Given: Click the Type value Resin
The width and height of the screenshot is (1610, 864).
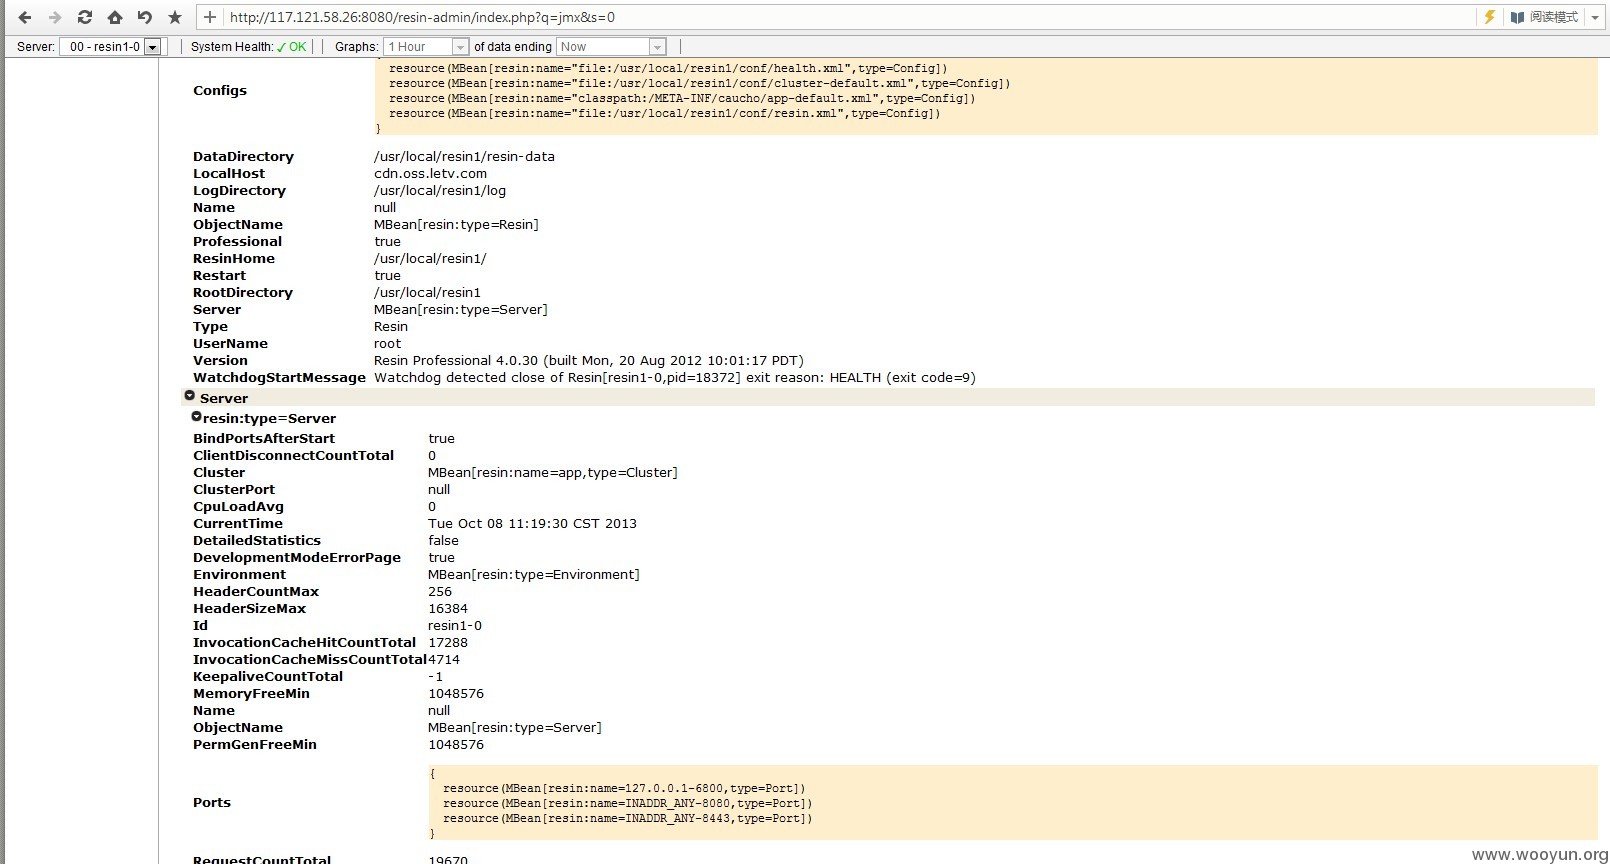Looking at the screenshot, I should [x=391, y=326].
